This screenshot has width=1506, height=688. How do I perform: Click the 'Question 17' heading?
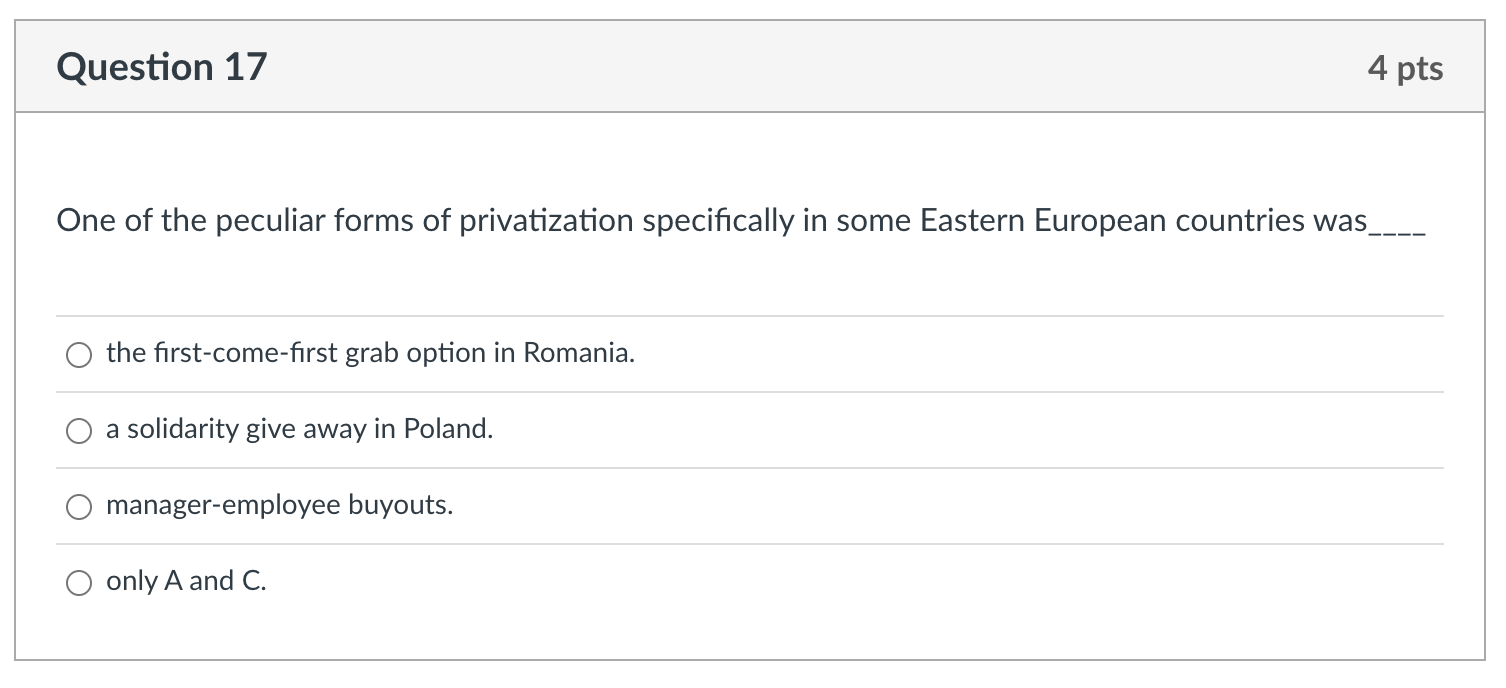[x=162, y=67]
